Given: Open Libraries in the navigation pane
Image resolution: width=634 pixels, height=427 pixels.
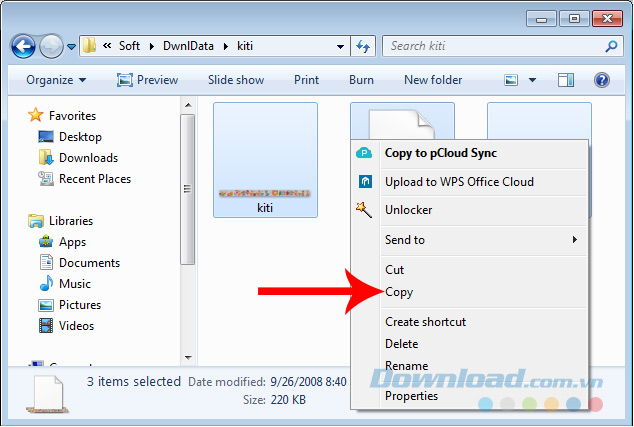Looking at the screenshot, I should pyautogui.click(x=71, y=221).
